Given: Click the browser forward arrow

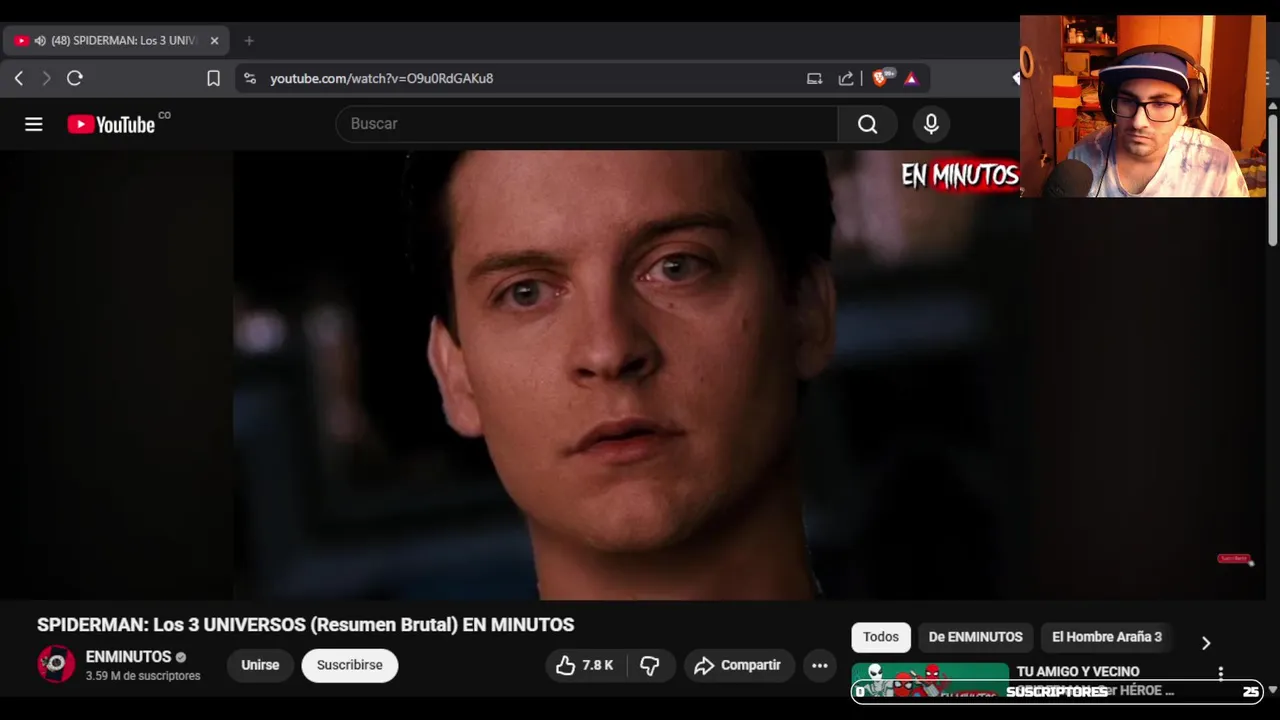Looking at the screenshot, I should click(x=46, y=78).
